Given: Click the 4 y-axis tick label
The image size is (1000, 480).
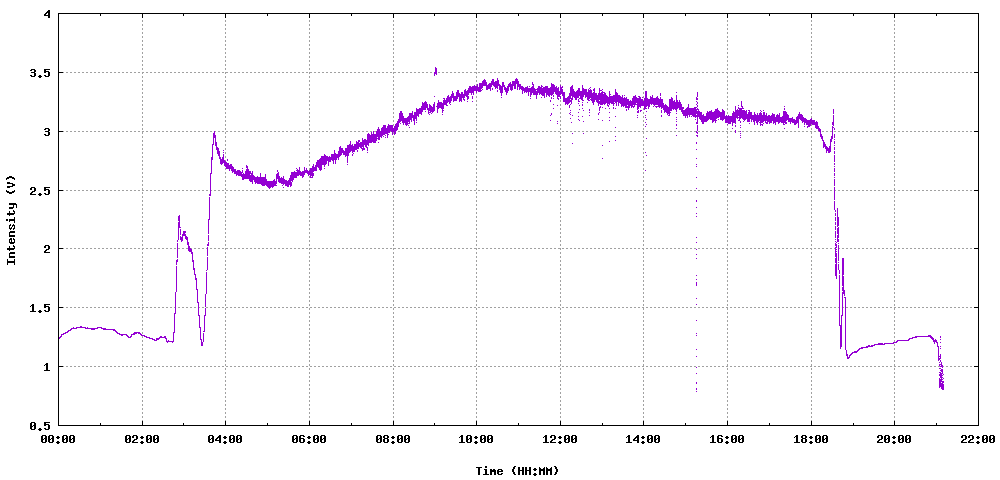Looking at the screenshot, I should (48, 14).
